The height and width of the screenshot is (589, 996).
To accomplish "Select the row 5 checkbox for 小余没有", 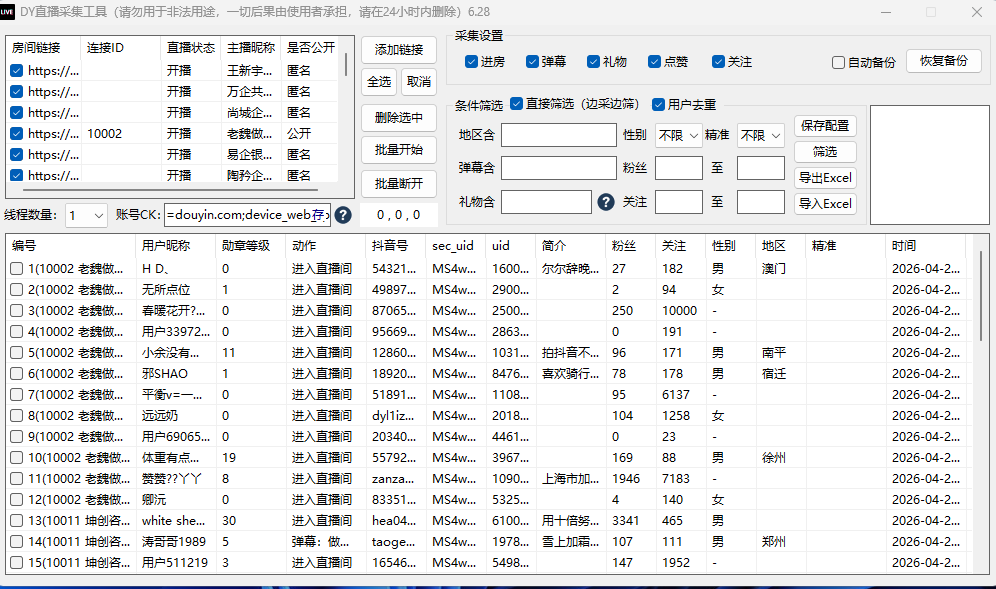I will (17, 353).
